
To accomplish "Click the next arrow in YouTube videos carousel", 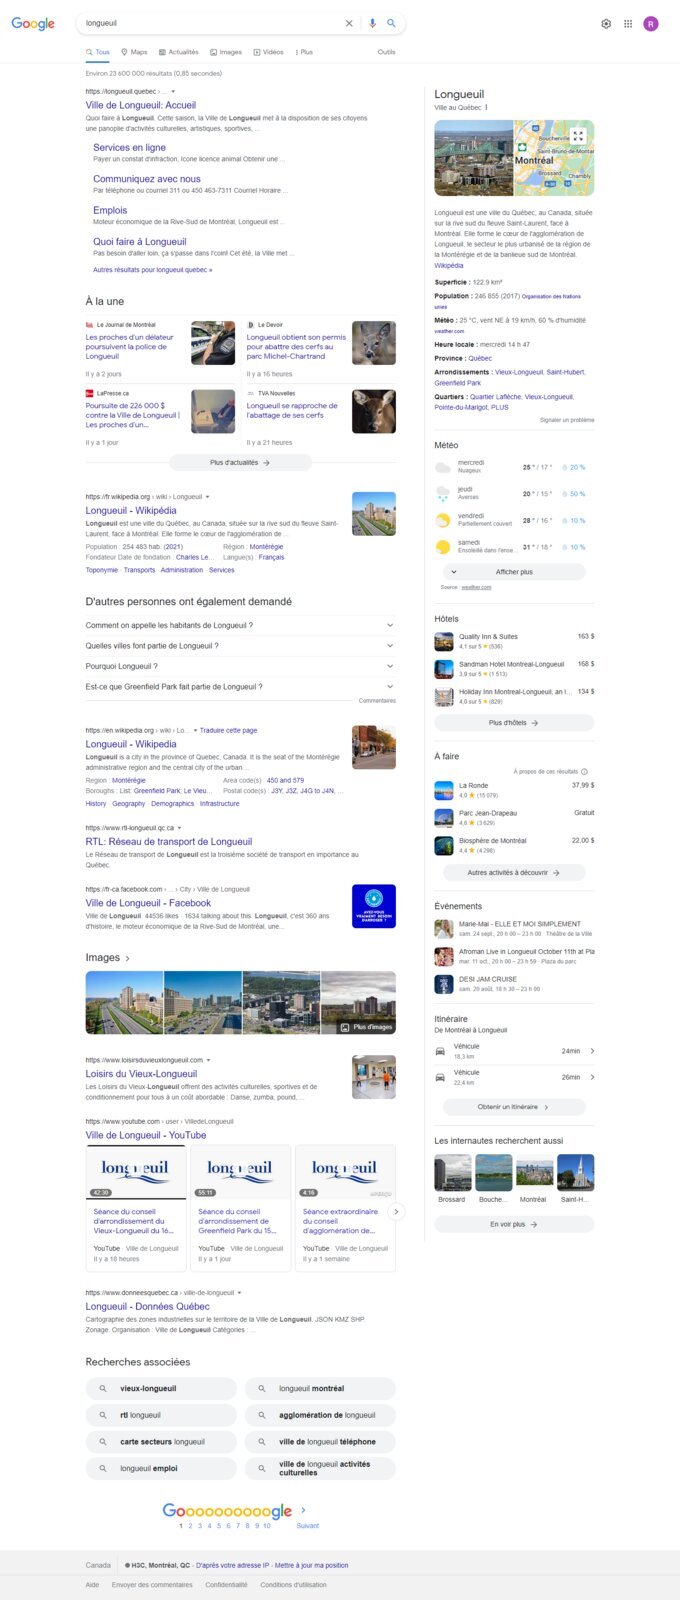I will (x=396, y=1211).
